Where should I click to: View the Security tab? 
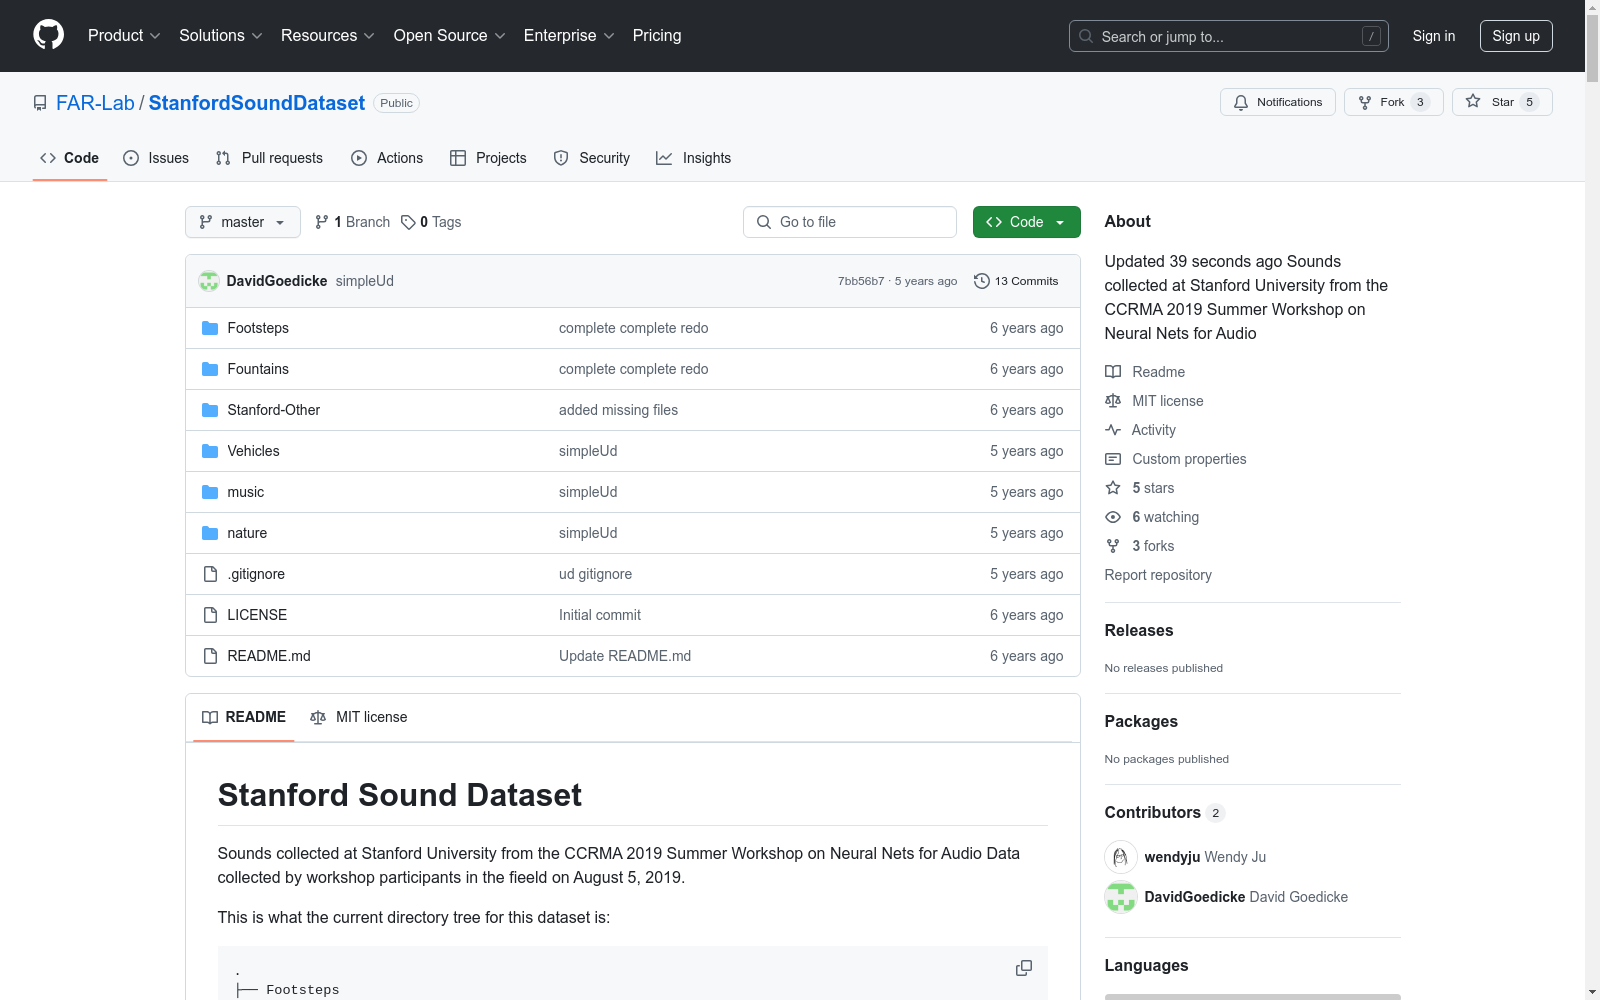tap(592, 158)
